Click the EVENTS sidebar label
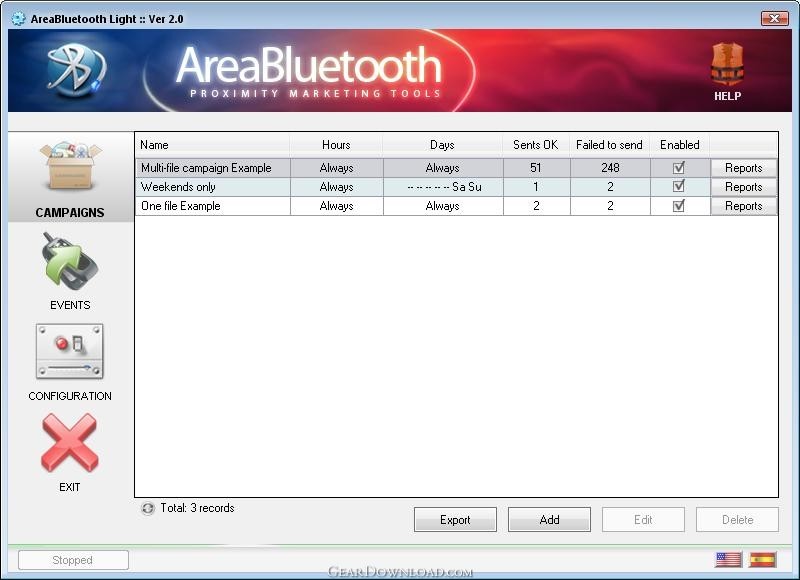Screen dimensions: 800x580 (x=70, y=305)
